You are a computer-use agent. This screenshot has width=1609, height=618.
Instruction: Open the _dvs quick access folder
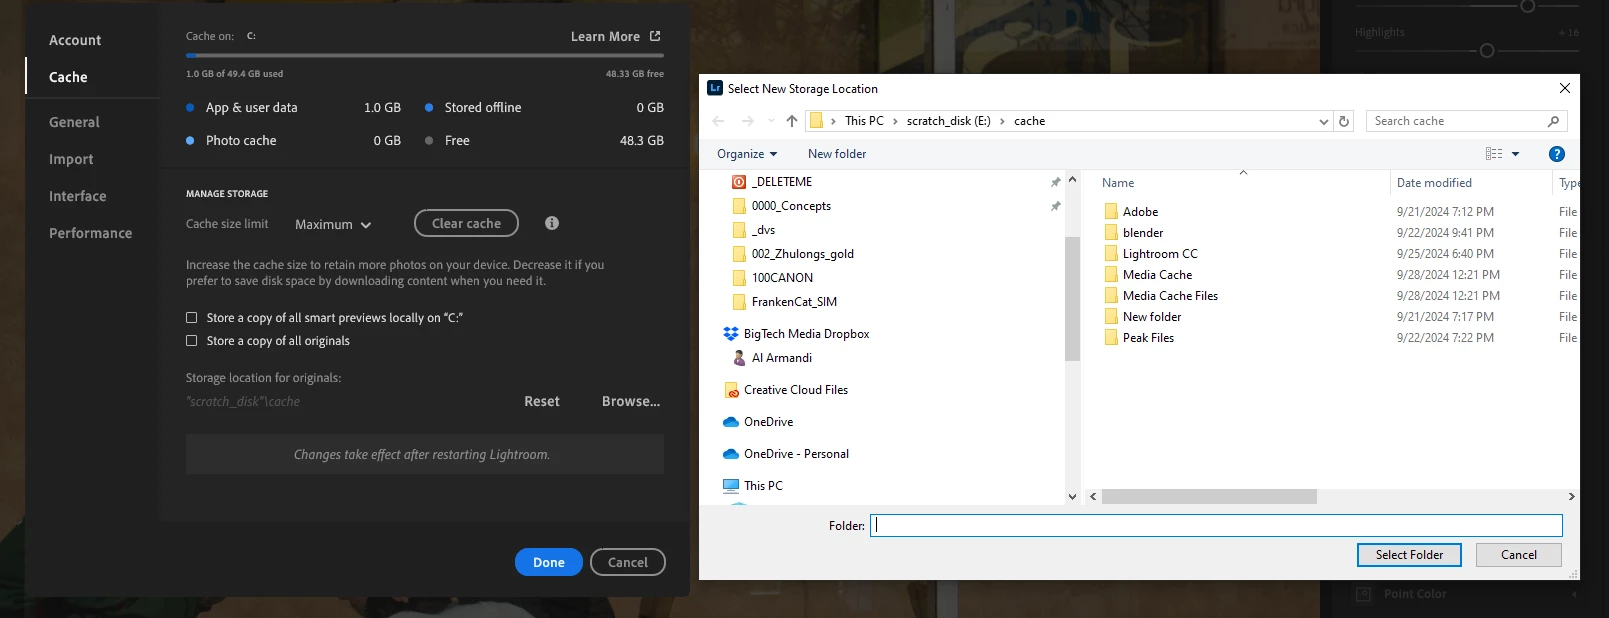click(x=763, y=230)
